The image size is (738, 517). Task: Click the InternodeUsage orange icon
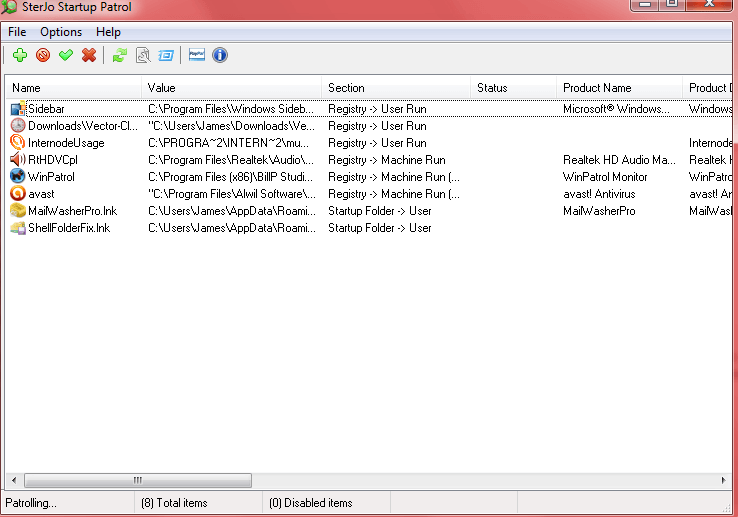pos(18,143)
